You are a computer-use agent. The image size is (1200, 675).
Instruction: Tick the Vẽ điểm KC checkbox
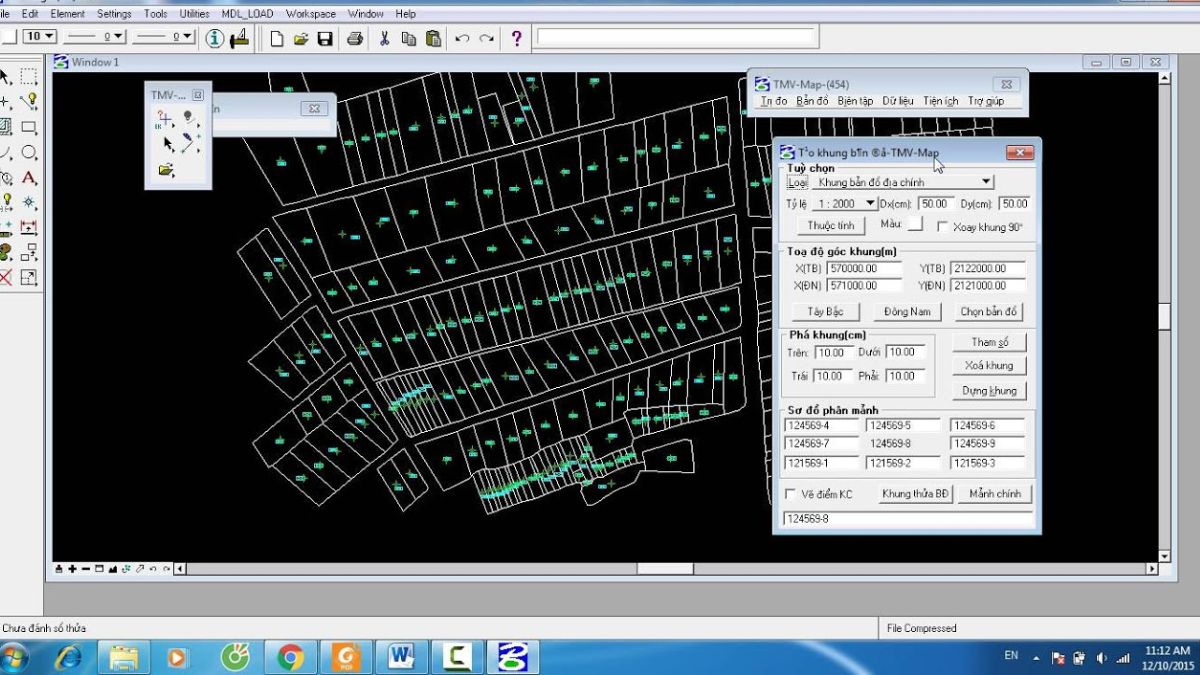pos(791,494)
